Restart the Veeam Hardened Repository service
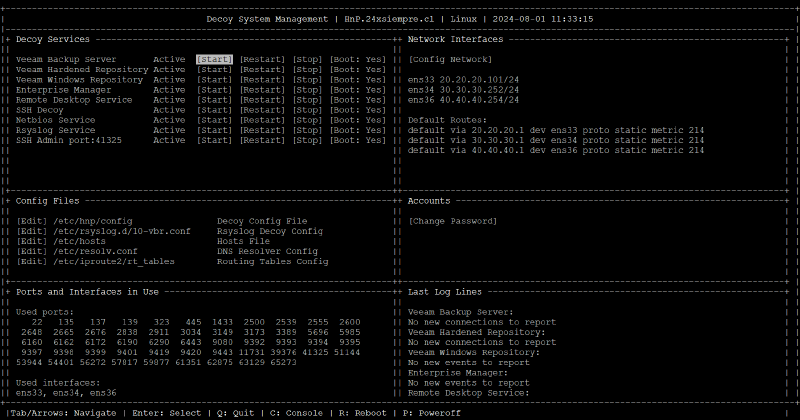The width and height of the screenshot is (800, 420). tap(262, 69)
